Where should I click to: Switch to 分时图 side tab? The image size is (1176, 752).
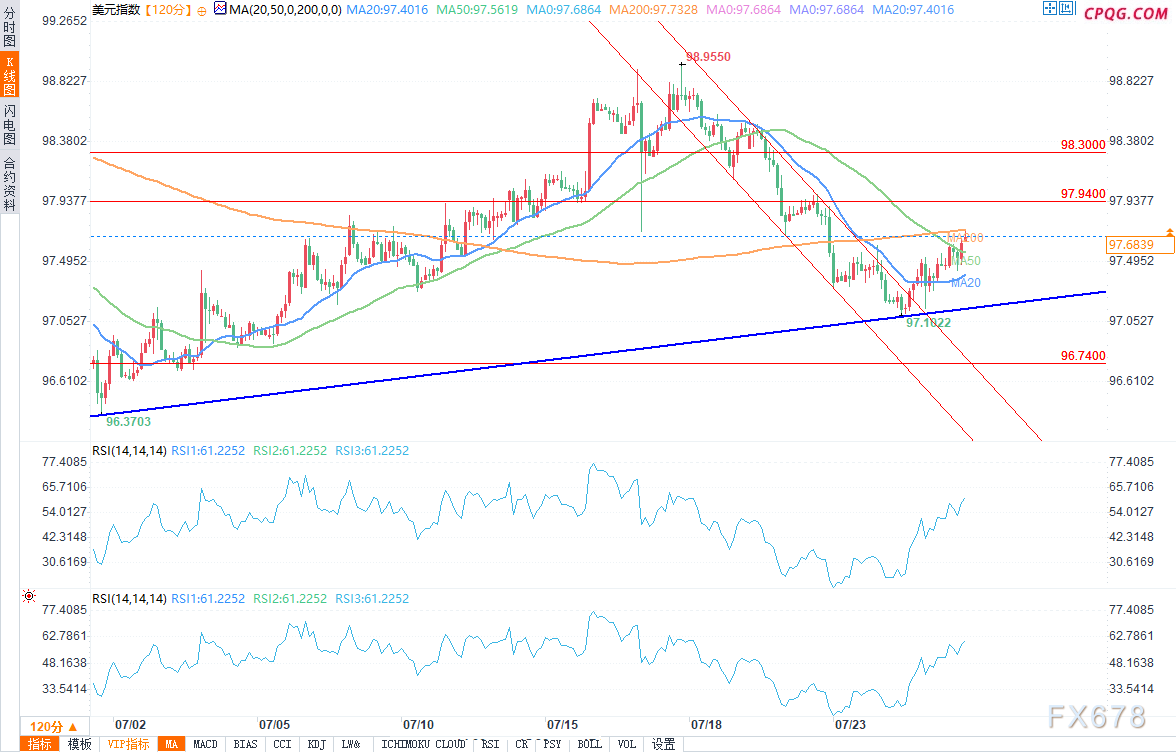pos(9,30)
